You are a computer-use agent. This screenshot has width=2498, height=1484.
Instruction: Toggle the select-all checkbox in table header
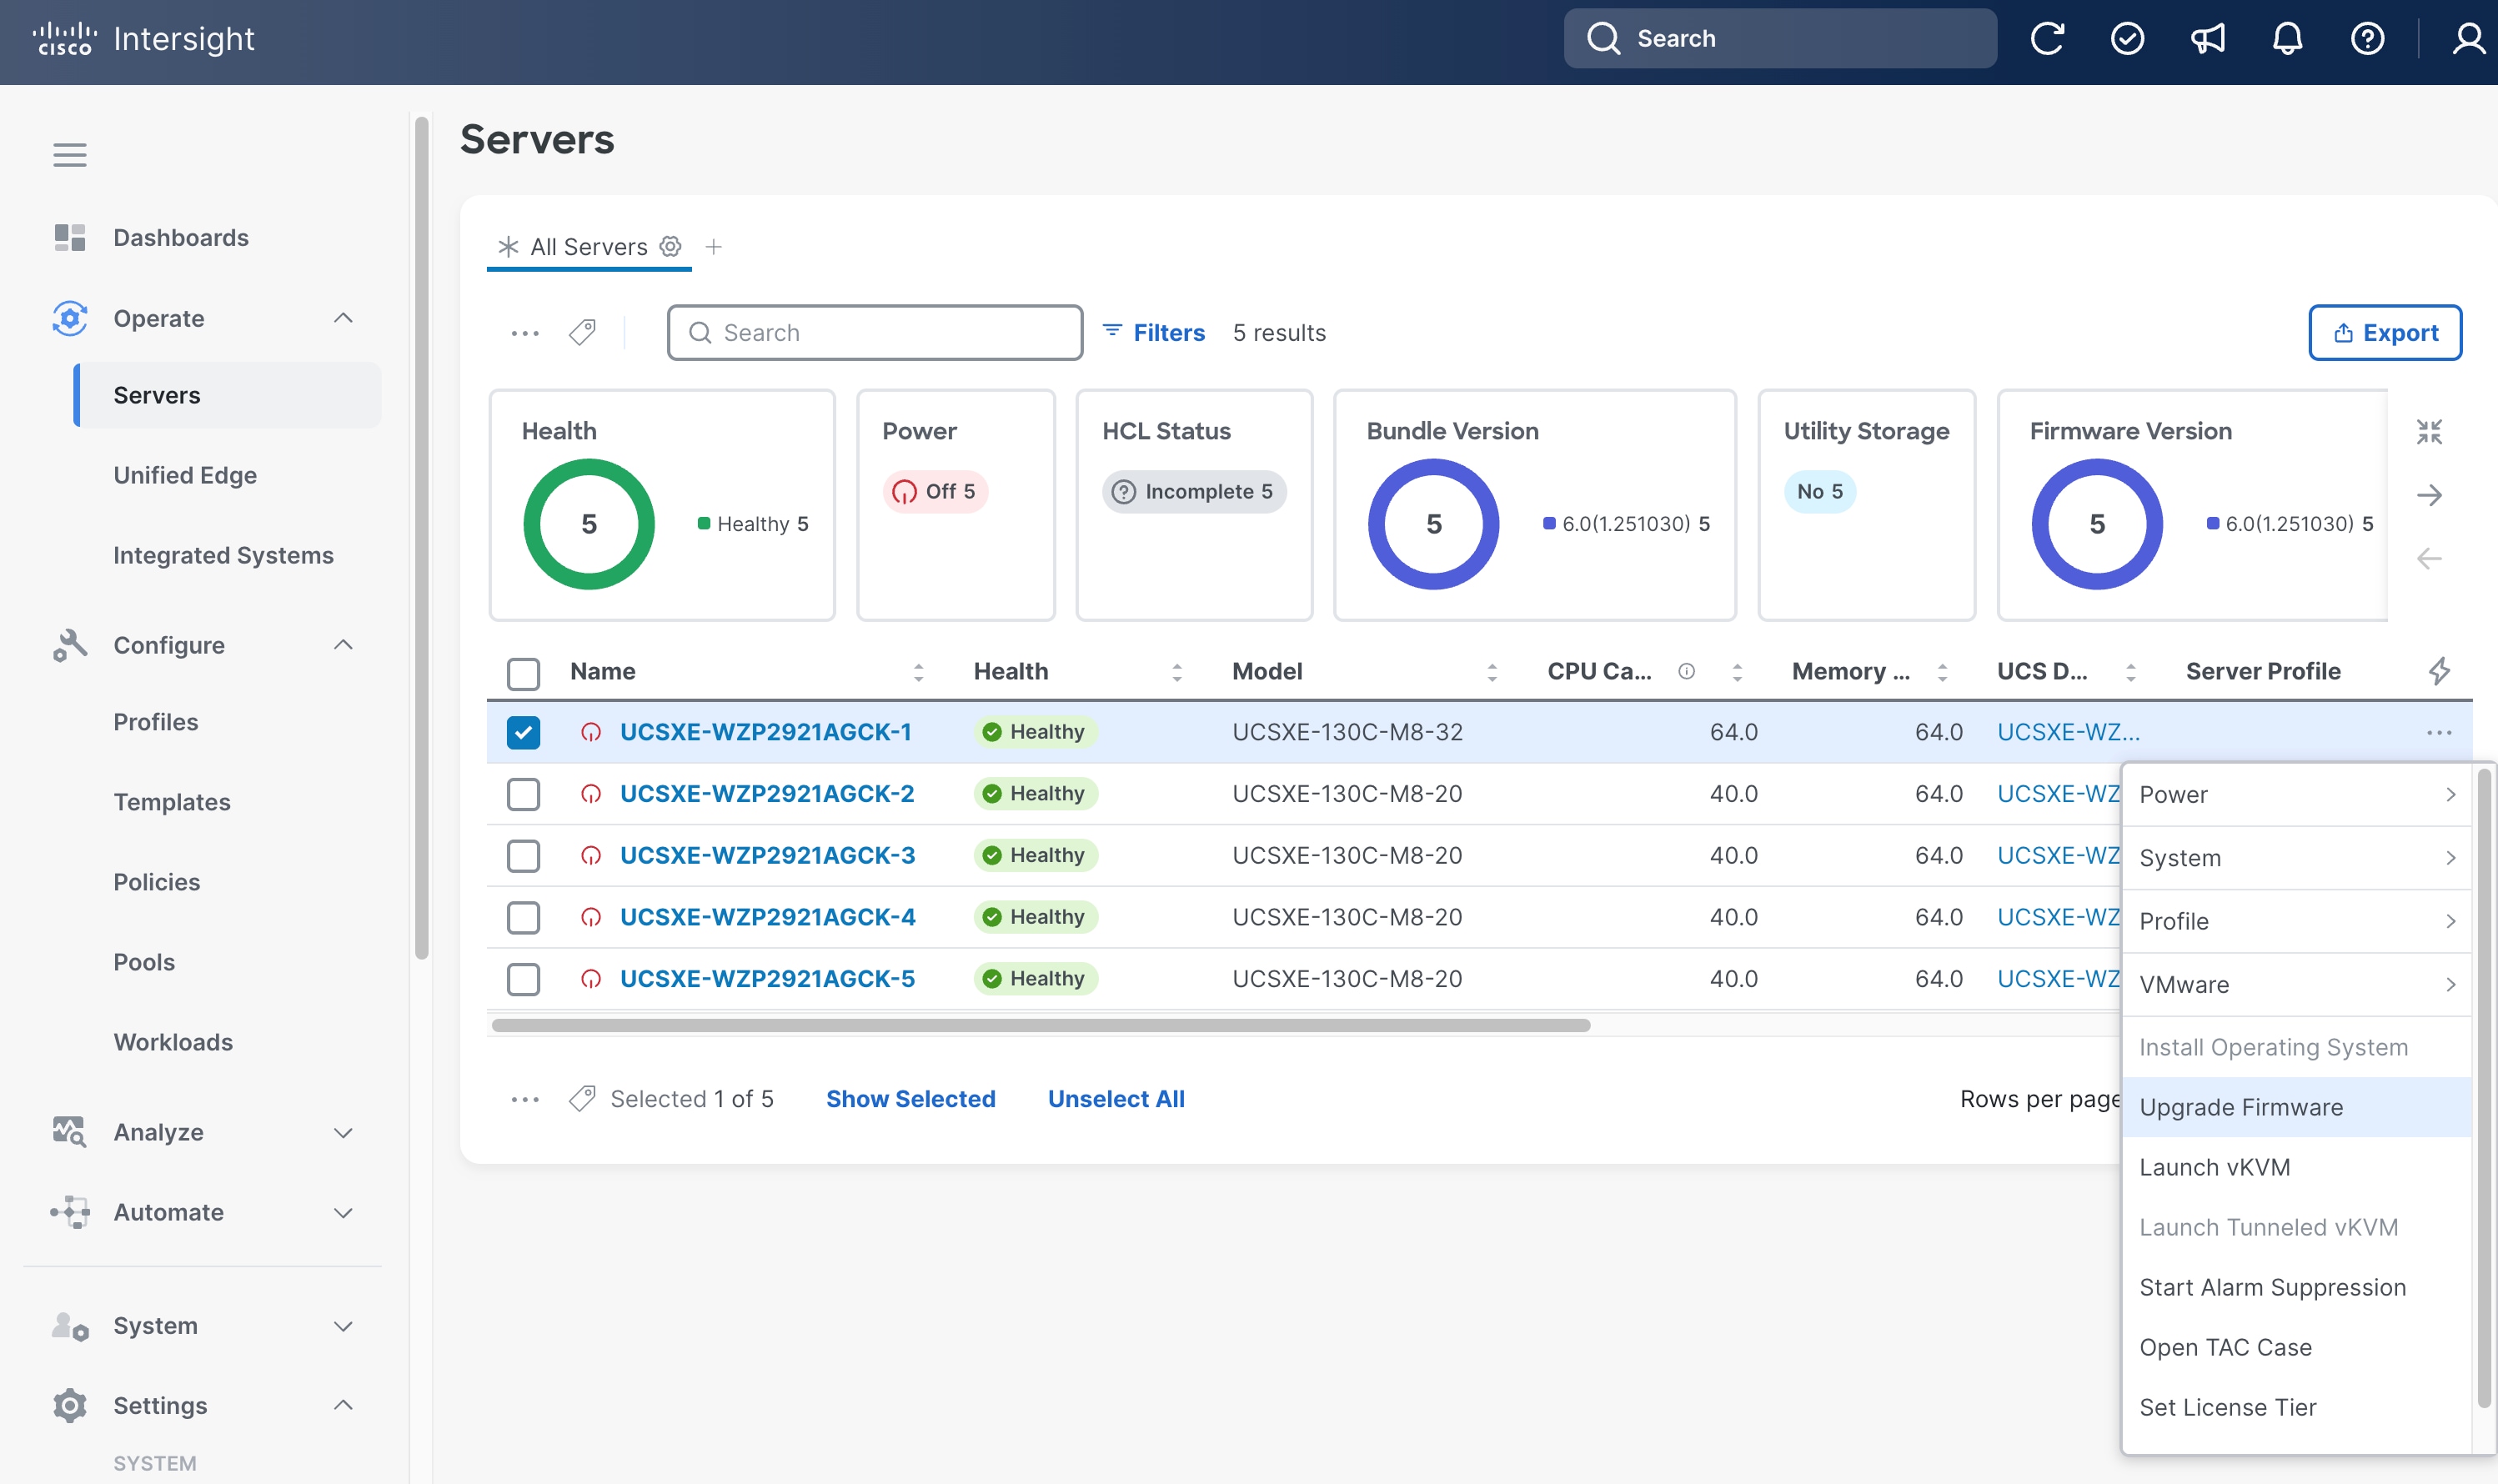point(523,673)
